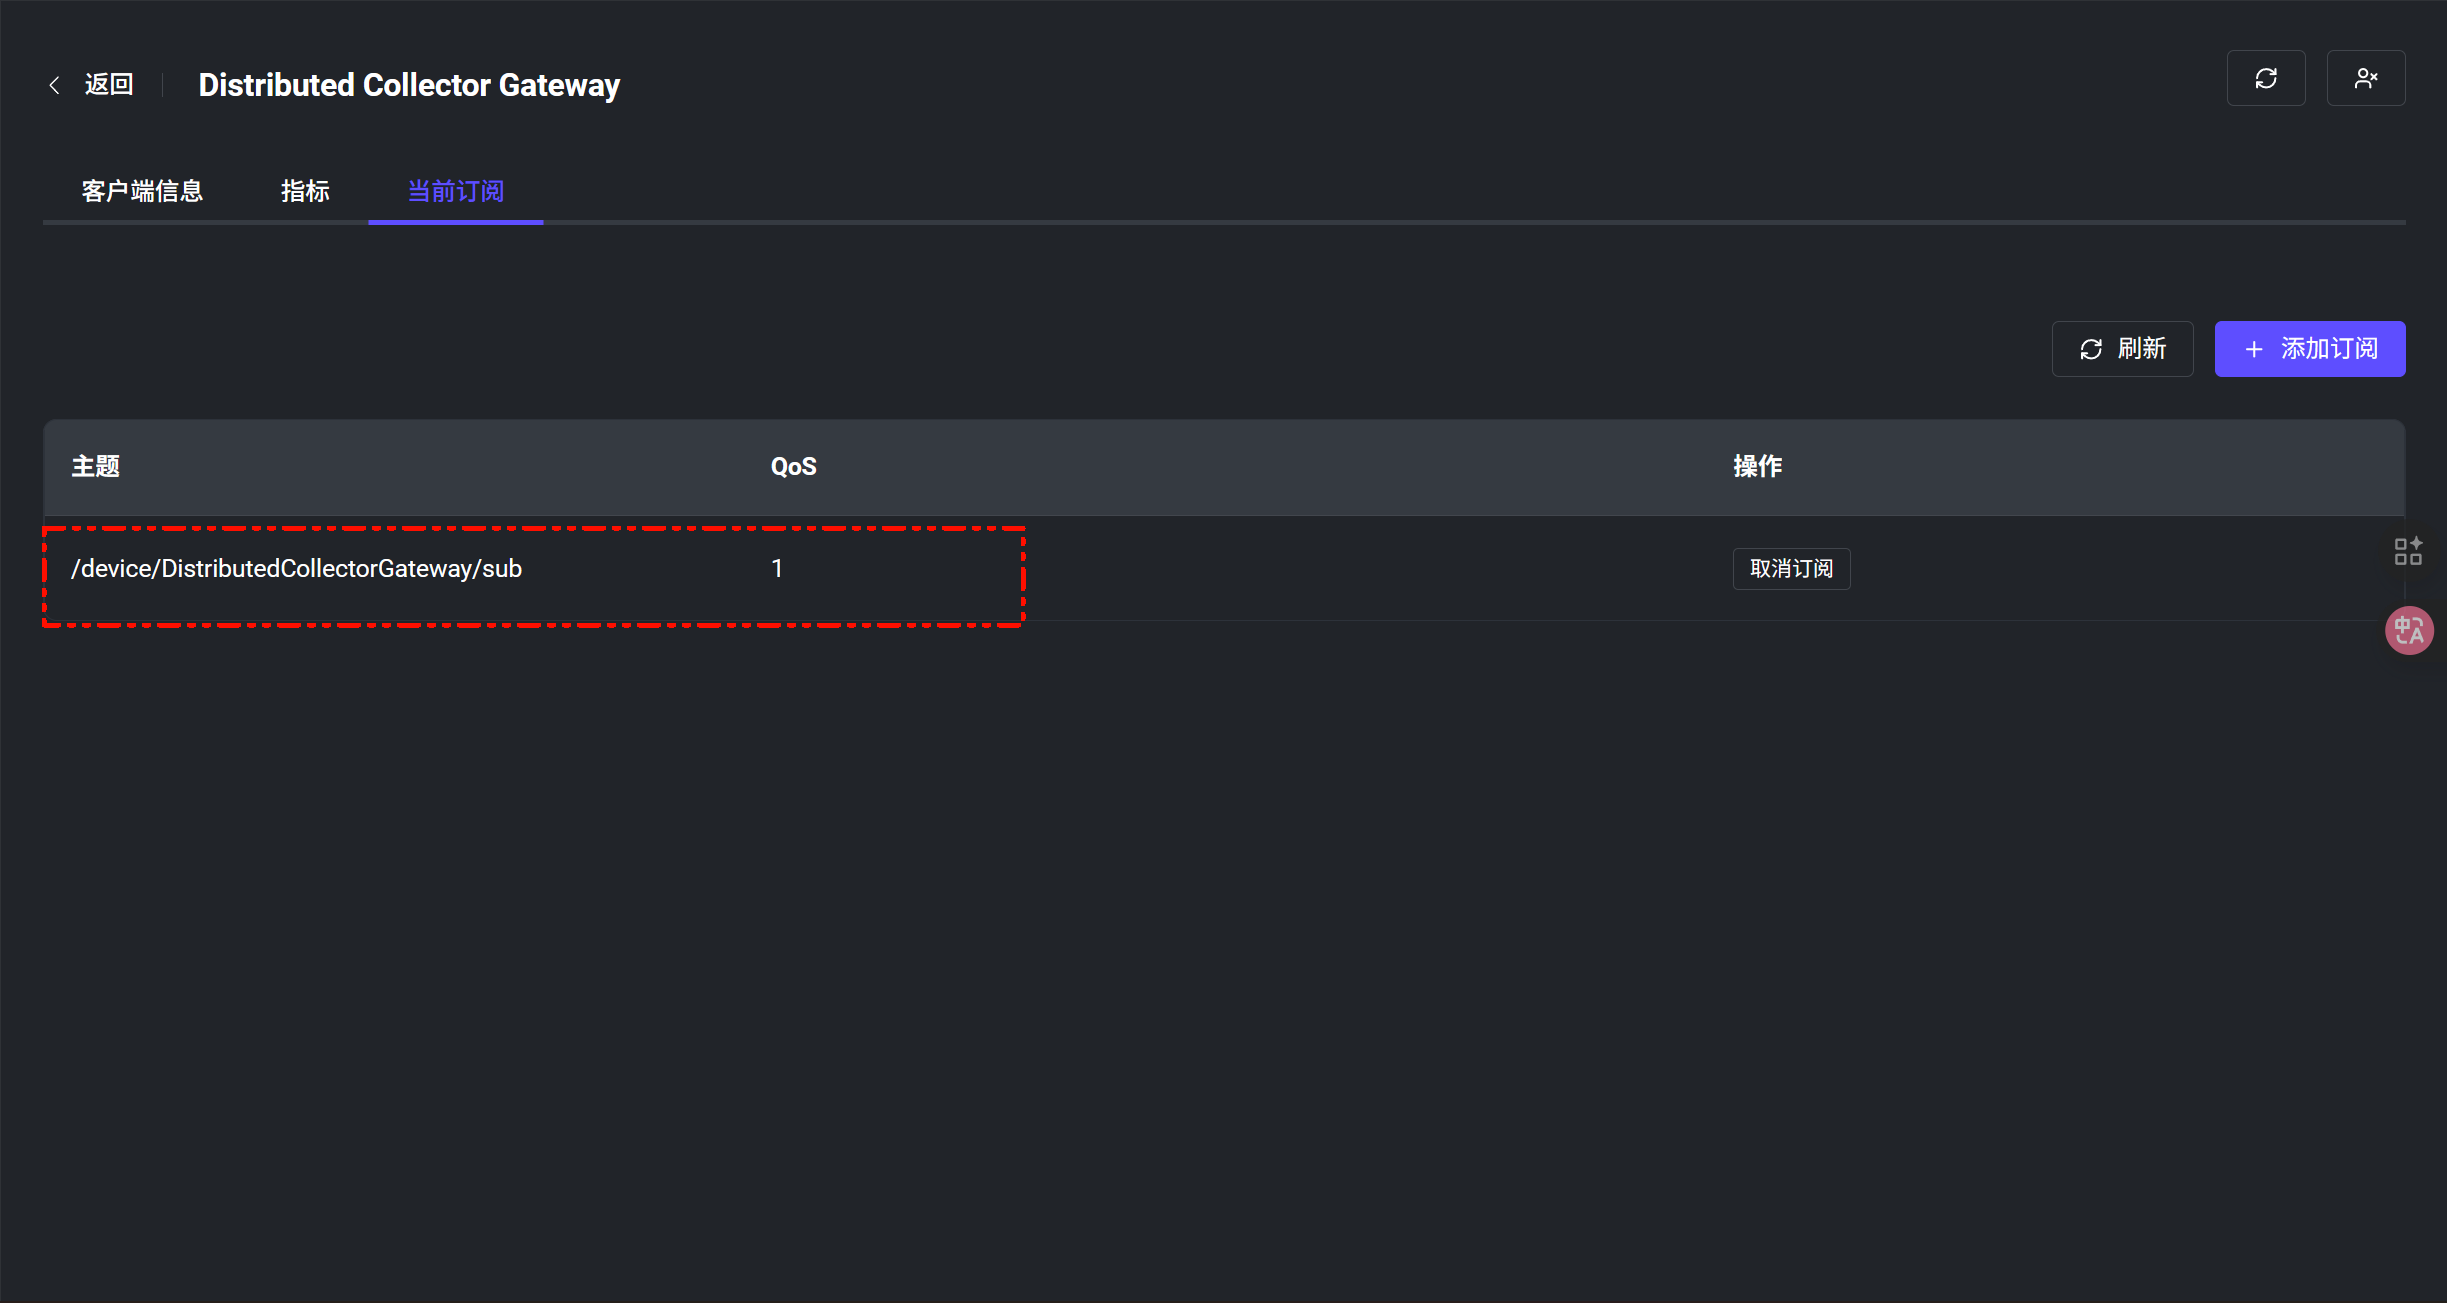2447x1303 pixels.
Task: Select the 当前订阅 tab
Action: click(456, 191)
